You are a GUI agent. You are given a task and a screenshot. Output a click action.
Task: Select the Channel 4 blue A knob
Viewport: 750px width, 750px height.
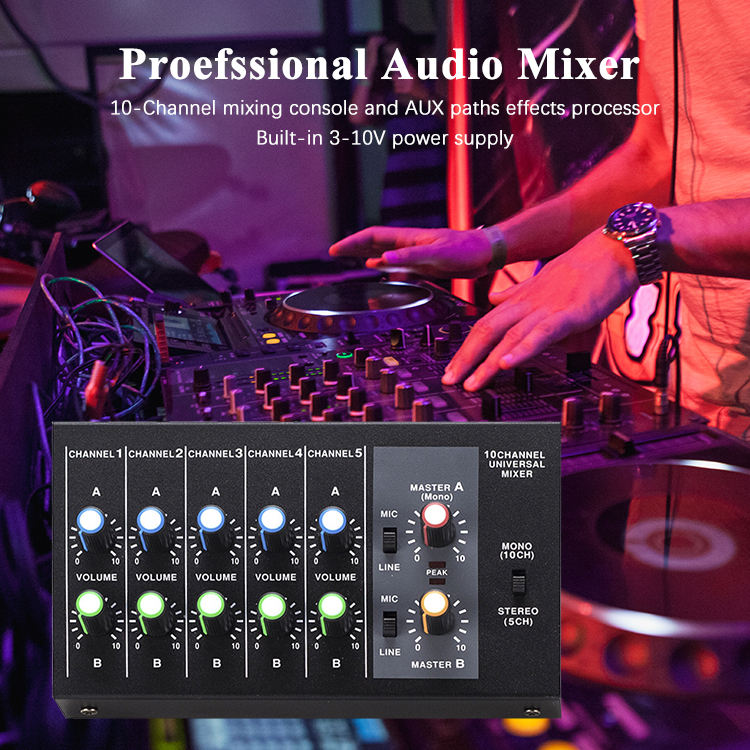tap(271, 520)
